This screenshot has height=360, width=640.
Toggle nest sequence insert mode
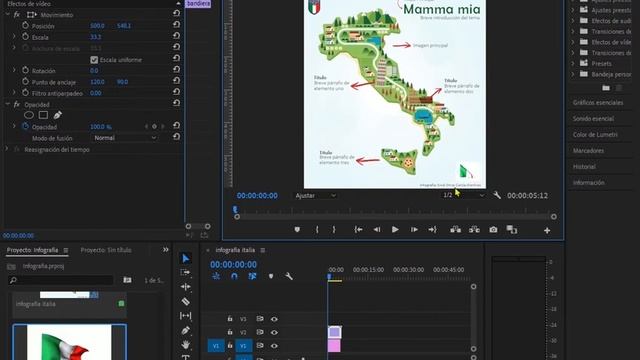coord(216,276)
